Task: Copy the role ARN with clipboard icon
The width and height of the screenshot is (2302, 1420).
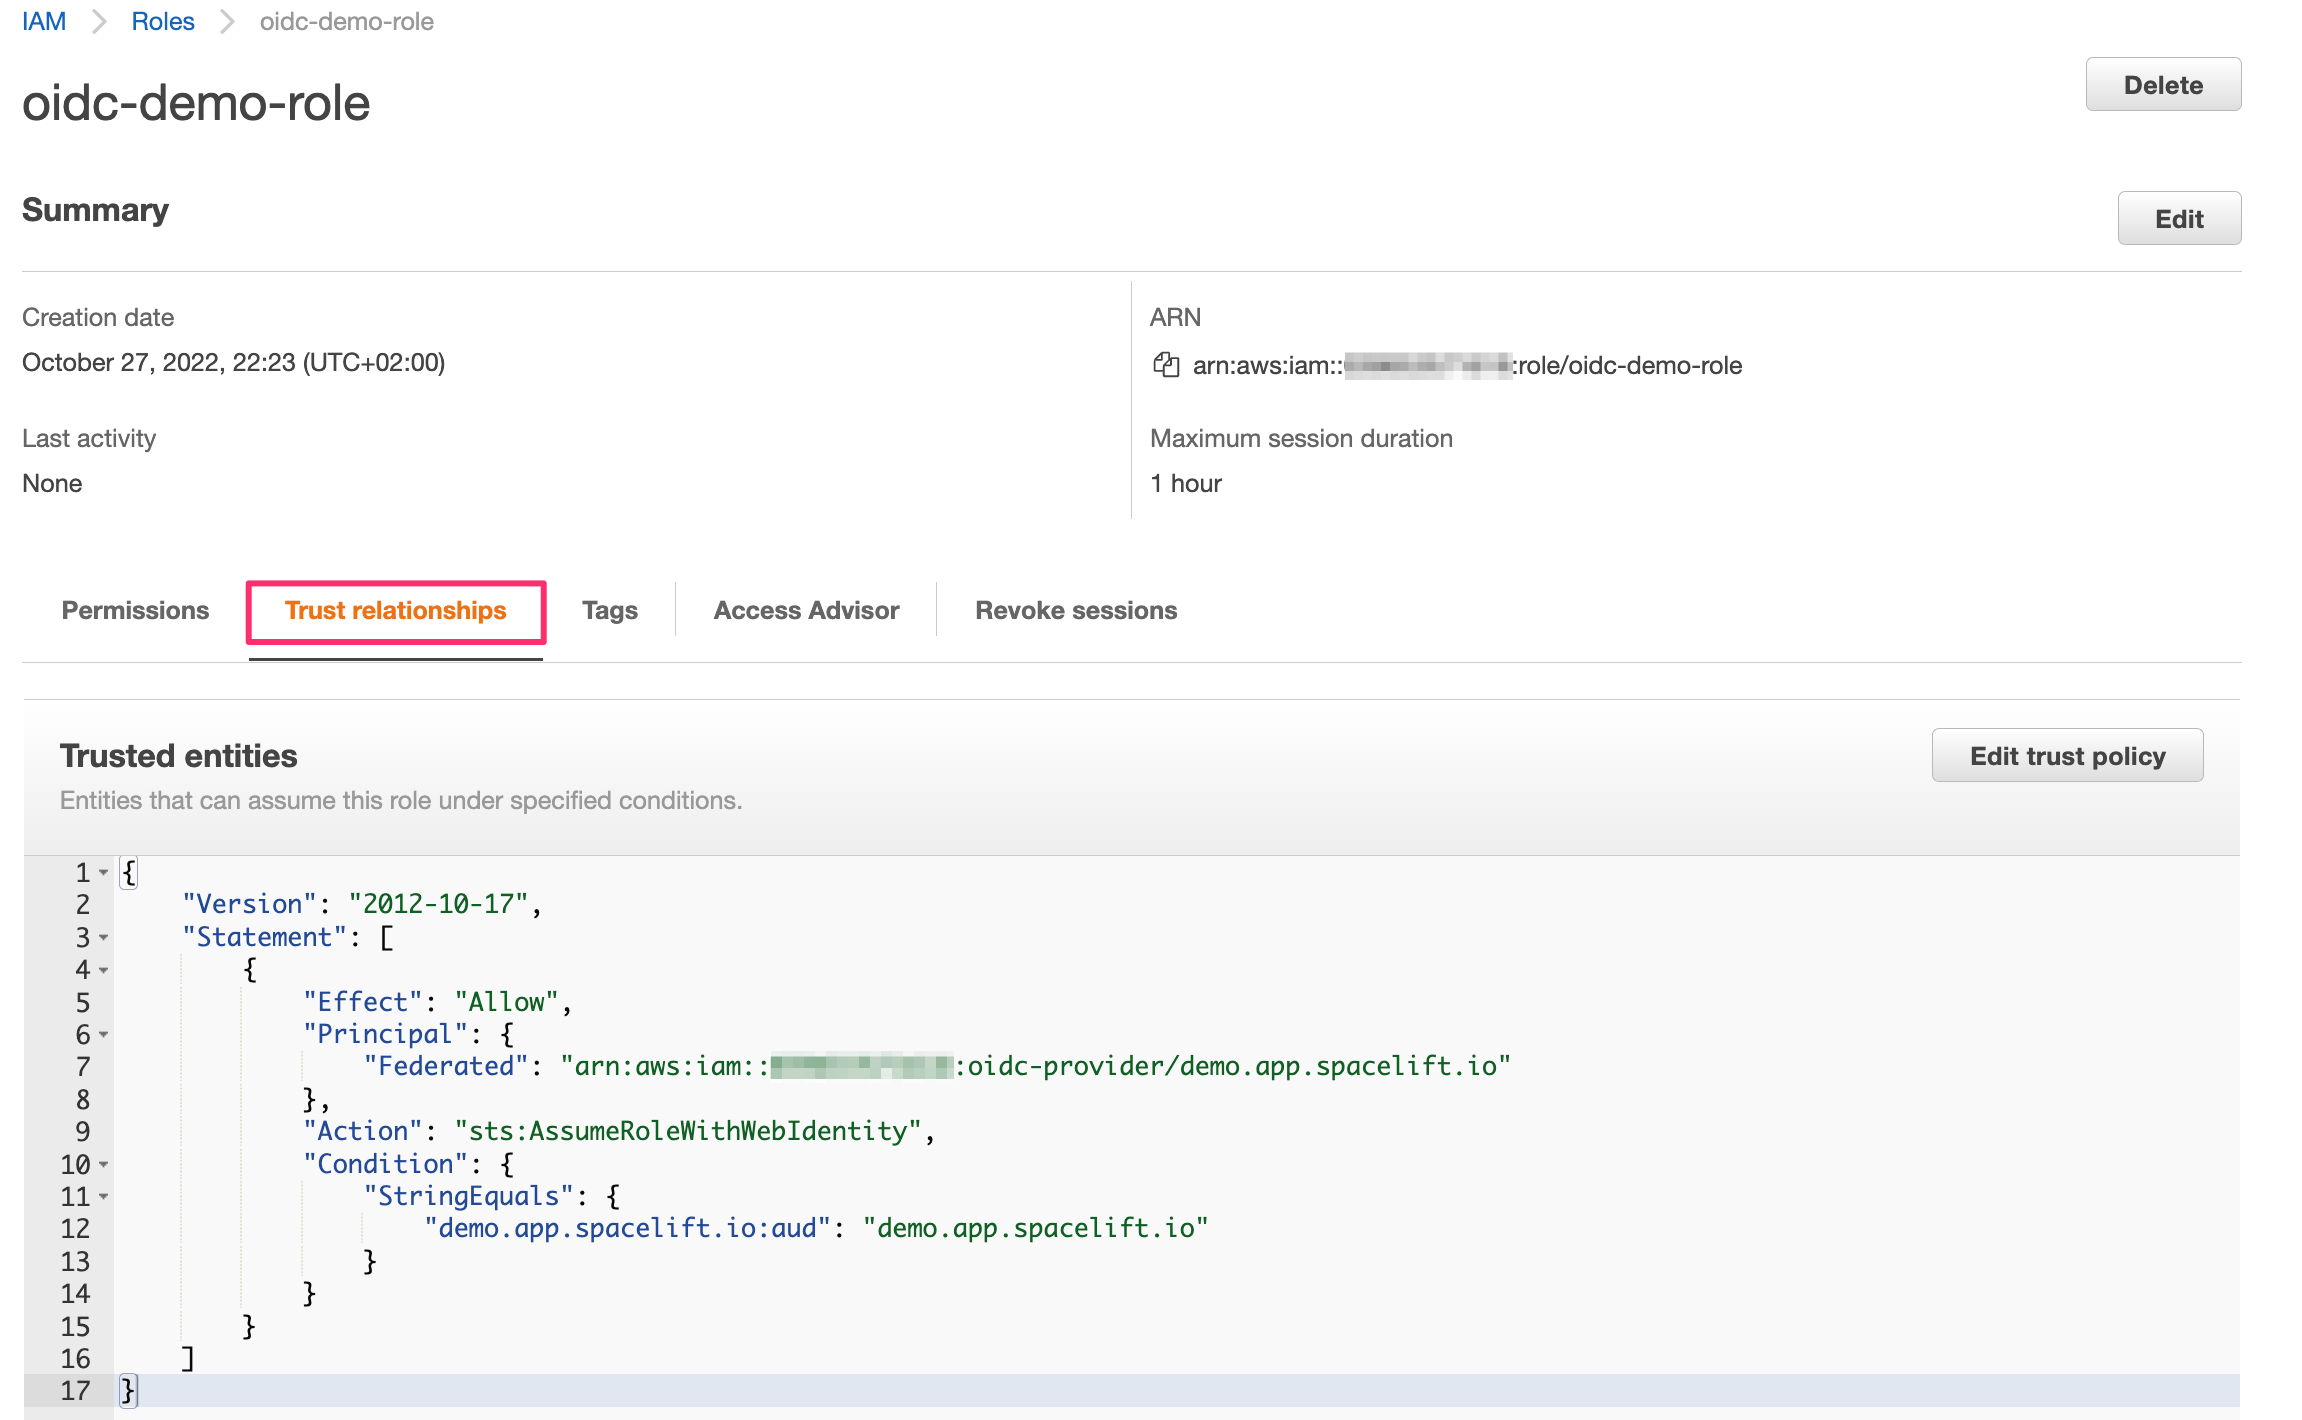Action: [x=1166, y=365]
